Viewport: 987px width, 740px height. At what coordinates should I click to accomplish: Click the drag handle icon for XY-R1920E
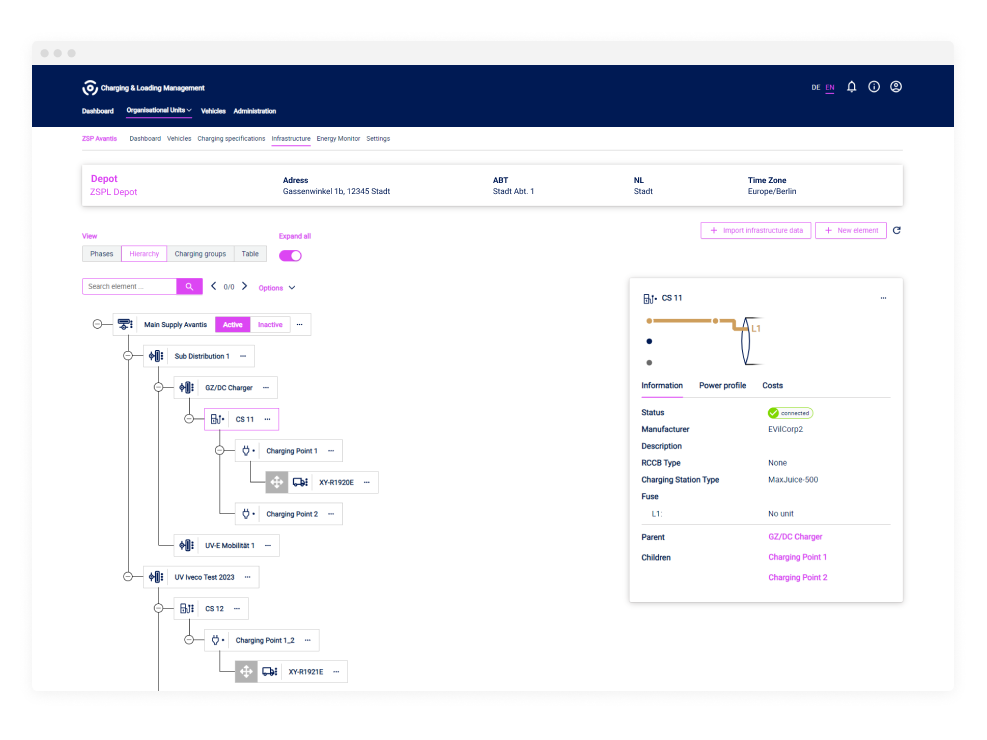pyautogui.click(x=277, y=482)
